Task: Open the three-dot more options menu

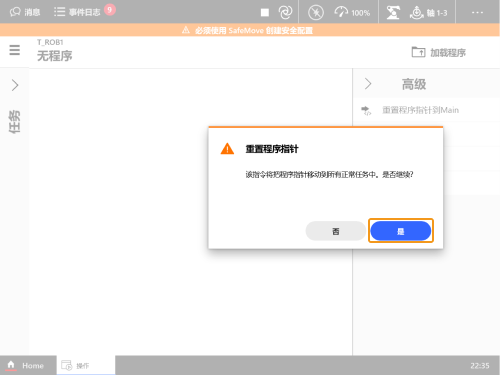Action: coord(477,13)
